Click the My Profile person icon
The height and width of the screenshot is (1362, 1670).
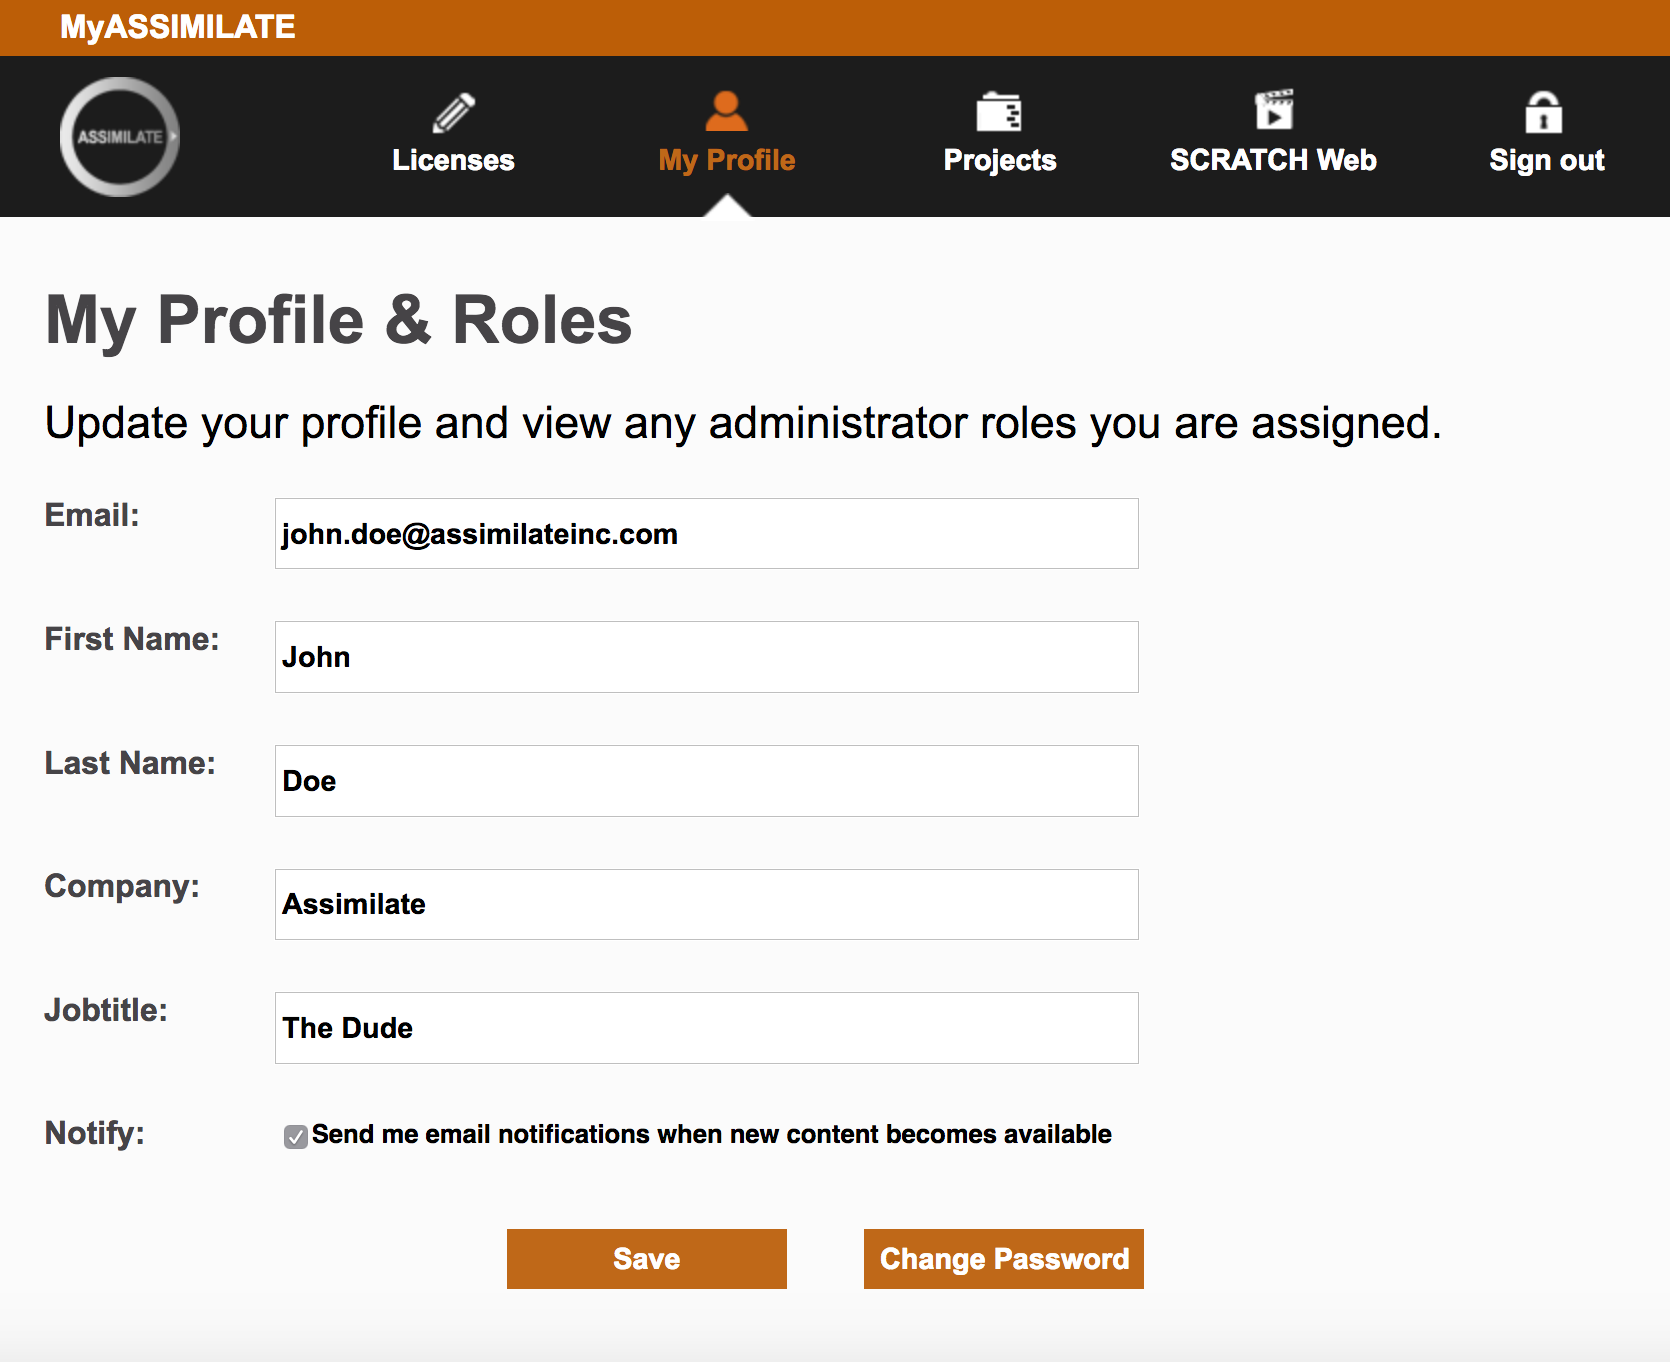pyautogui.click(x=726, y=111)
